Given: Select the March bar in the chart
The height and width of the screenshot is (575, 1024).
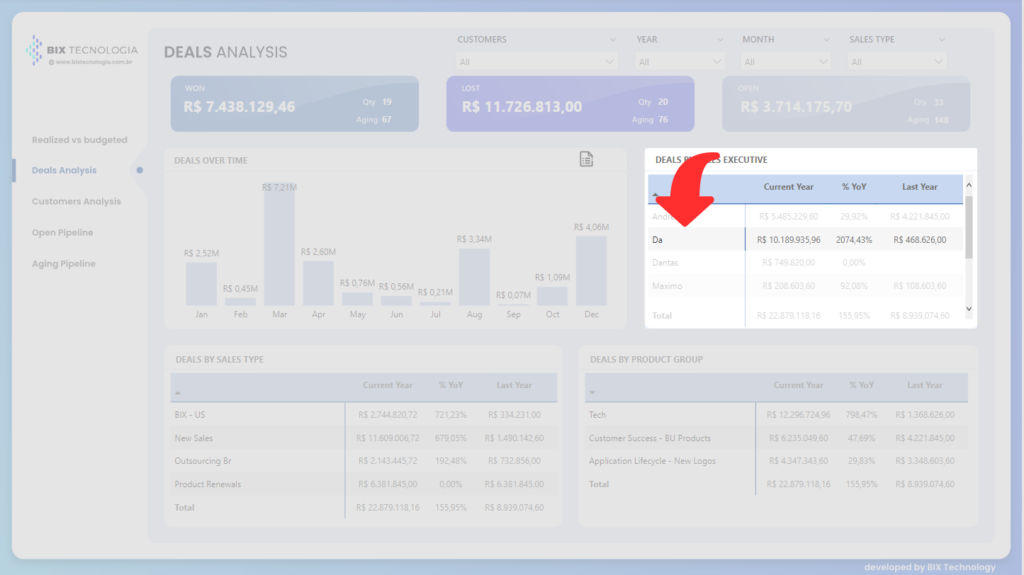Looking at the screenshot, I should click(x=279, y=248).
